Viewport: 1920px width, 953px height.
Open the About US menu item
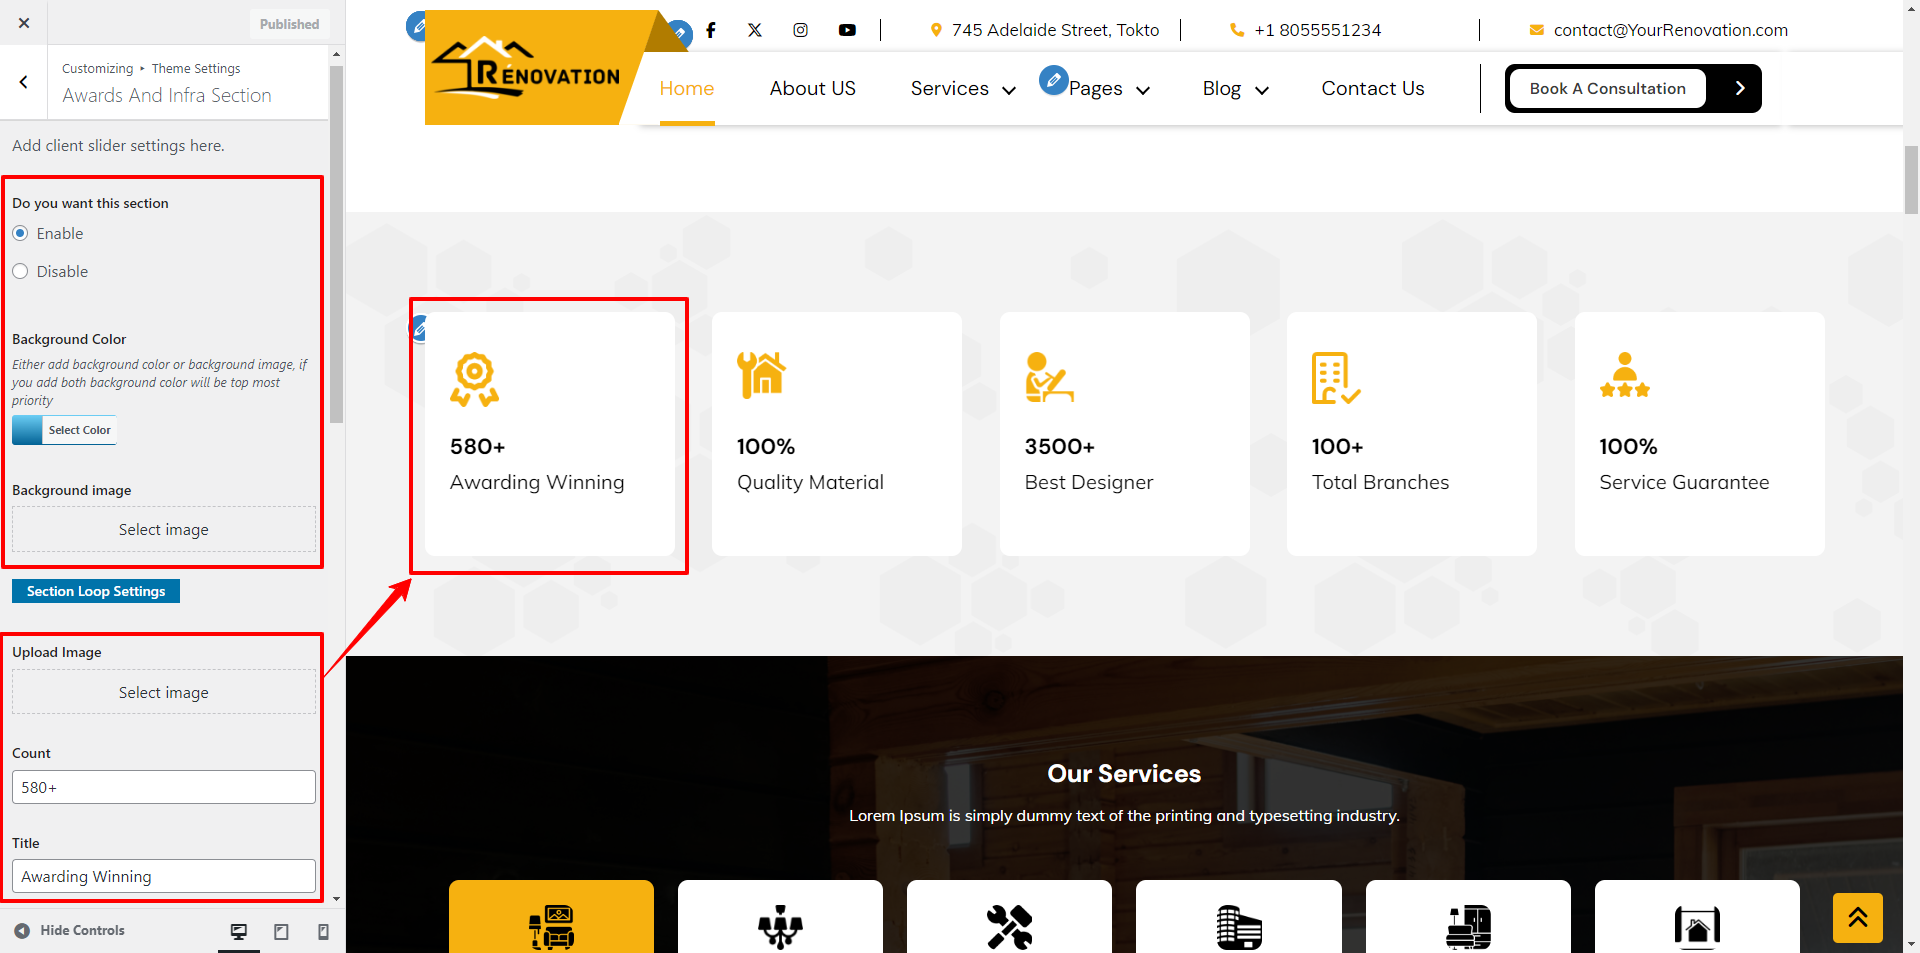(812, 88)
